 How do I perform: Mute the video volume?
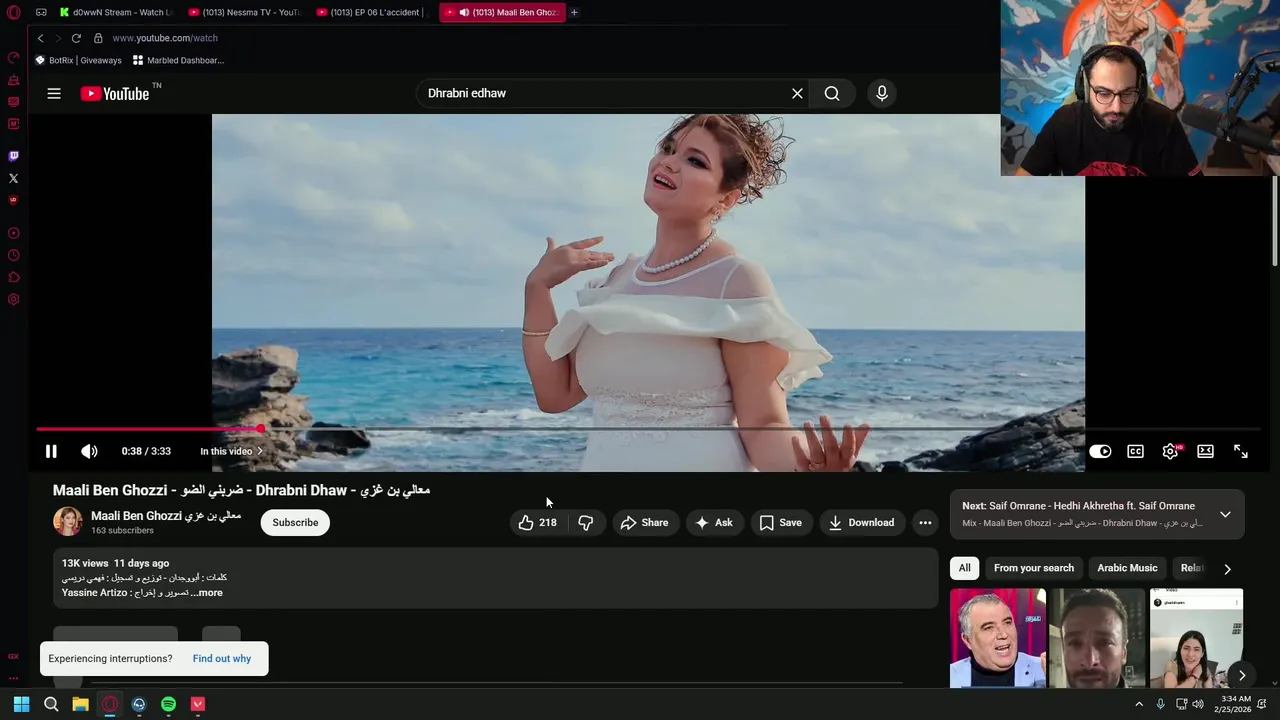coord(89,451)
